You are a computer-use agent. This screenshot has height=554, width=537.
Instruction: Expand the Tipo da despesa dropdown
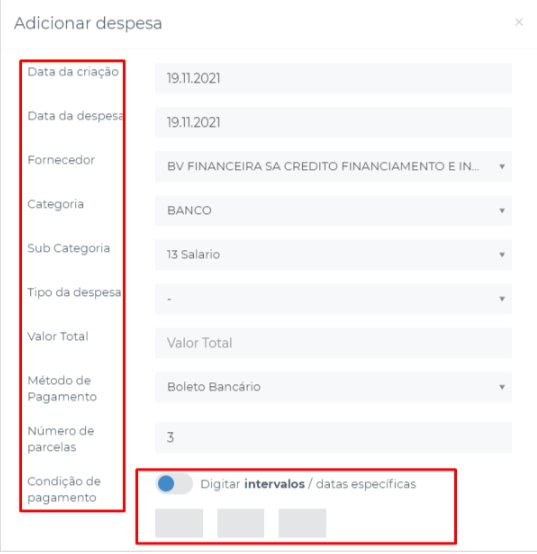pyautogui.click(x=333, y=299)
